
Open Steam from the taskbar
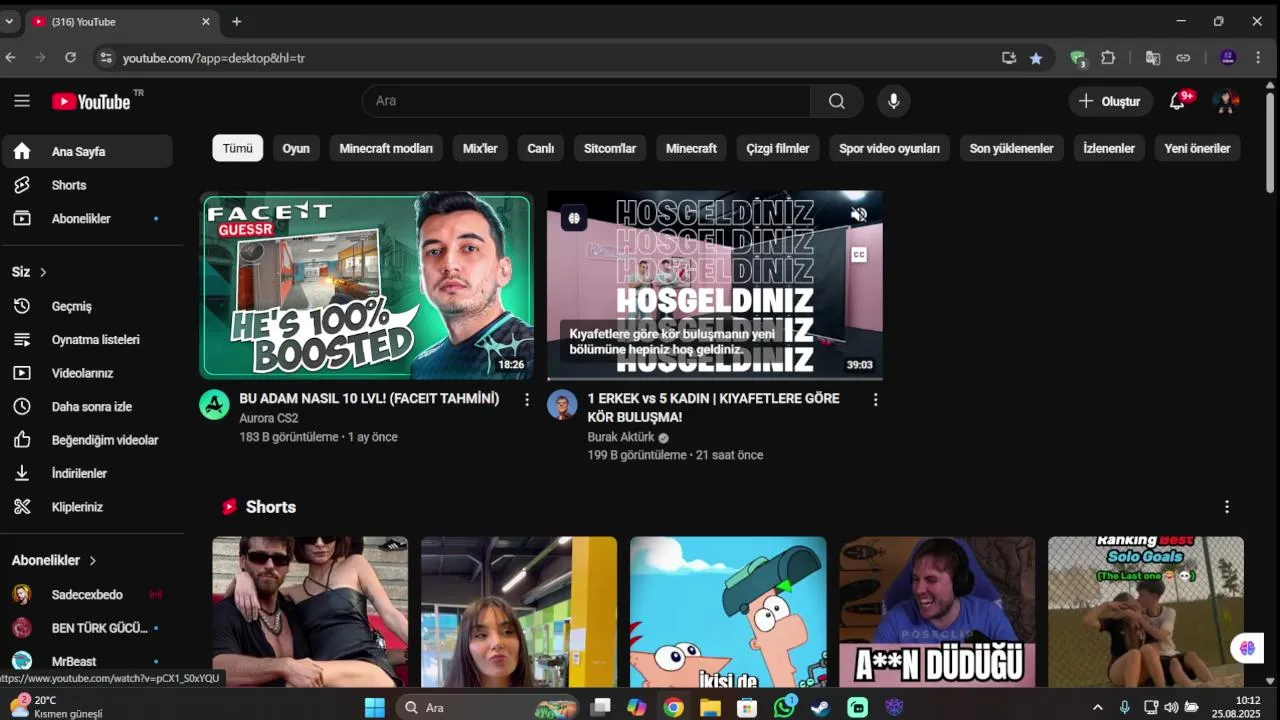pos(820,708)
